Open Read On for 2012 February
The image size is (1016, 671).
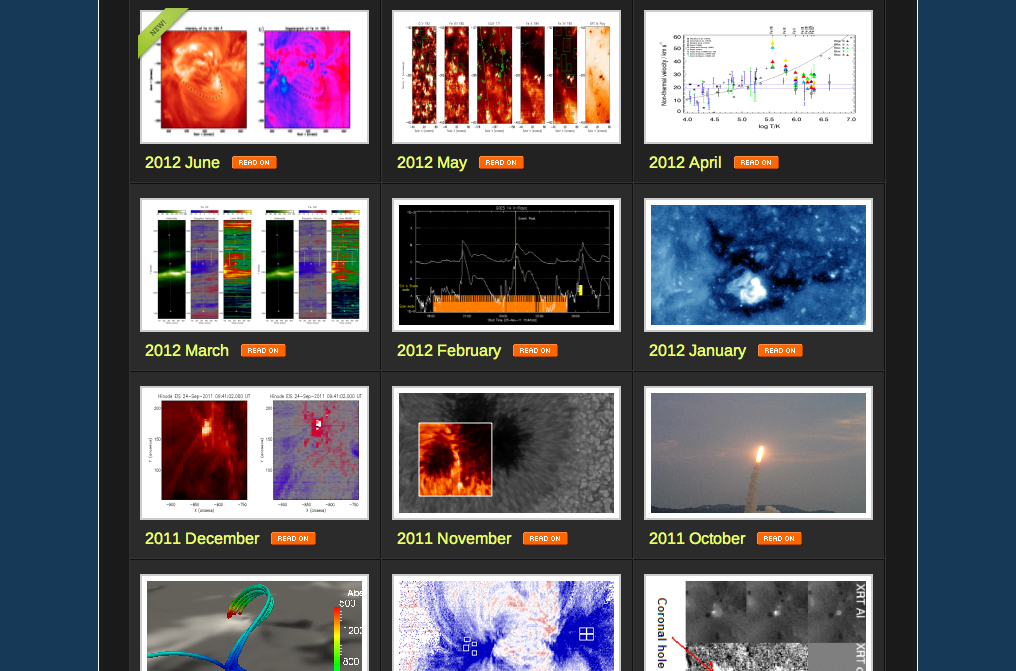point(535,351)
